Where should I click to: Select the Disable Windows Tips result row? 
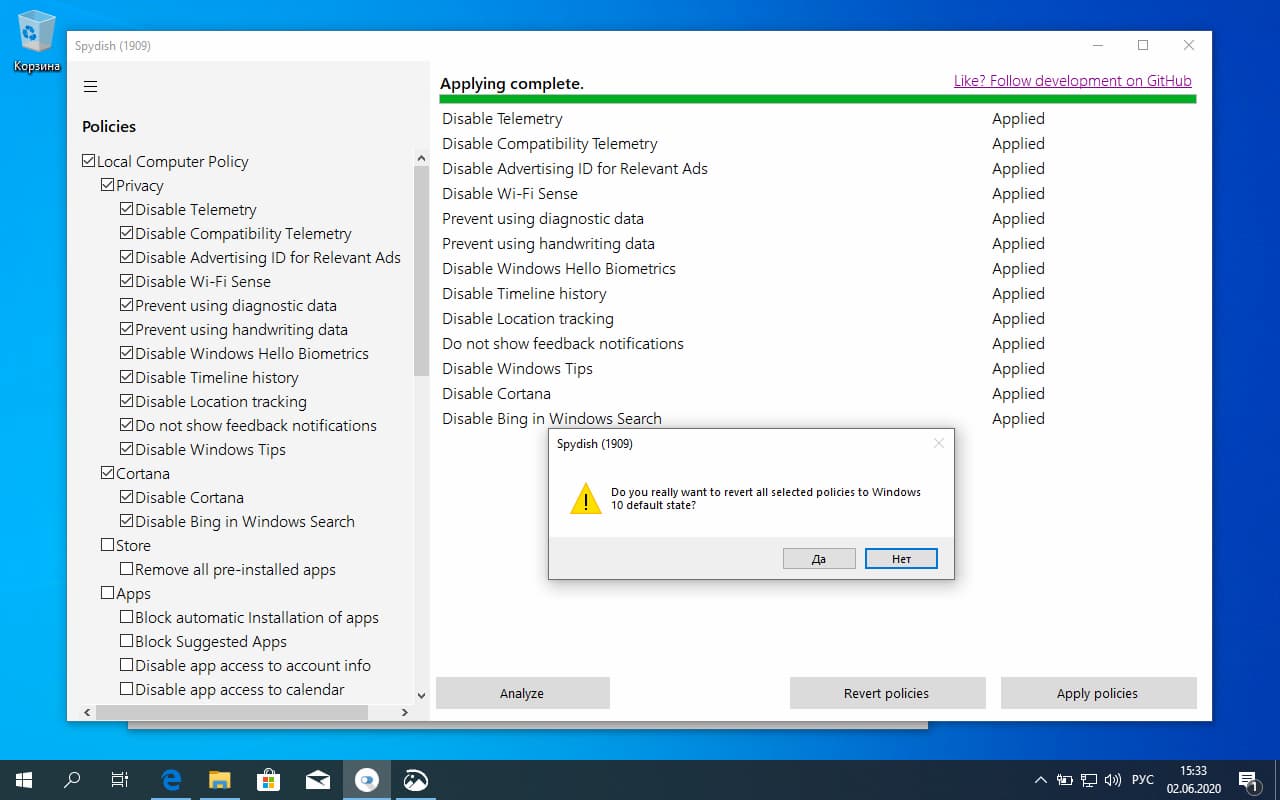(x=818, y=368)
